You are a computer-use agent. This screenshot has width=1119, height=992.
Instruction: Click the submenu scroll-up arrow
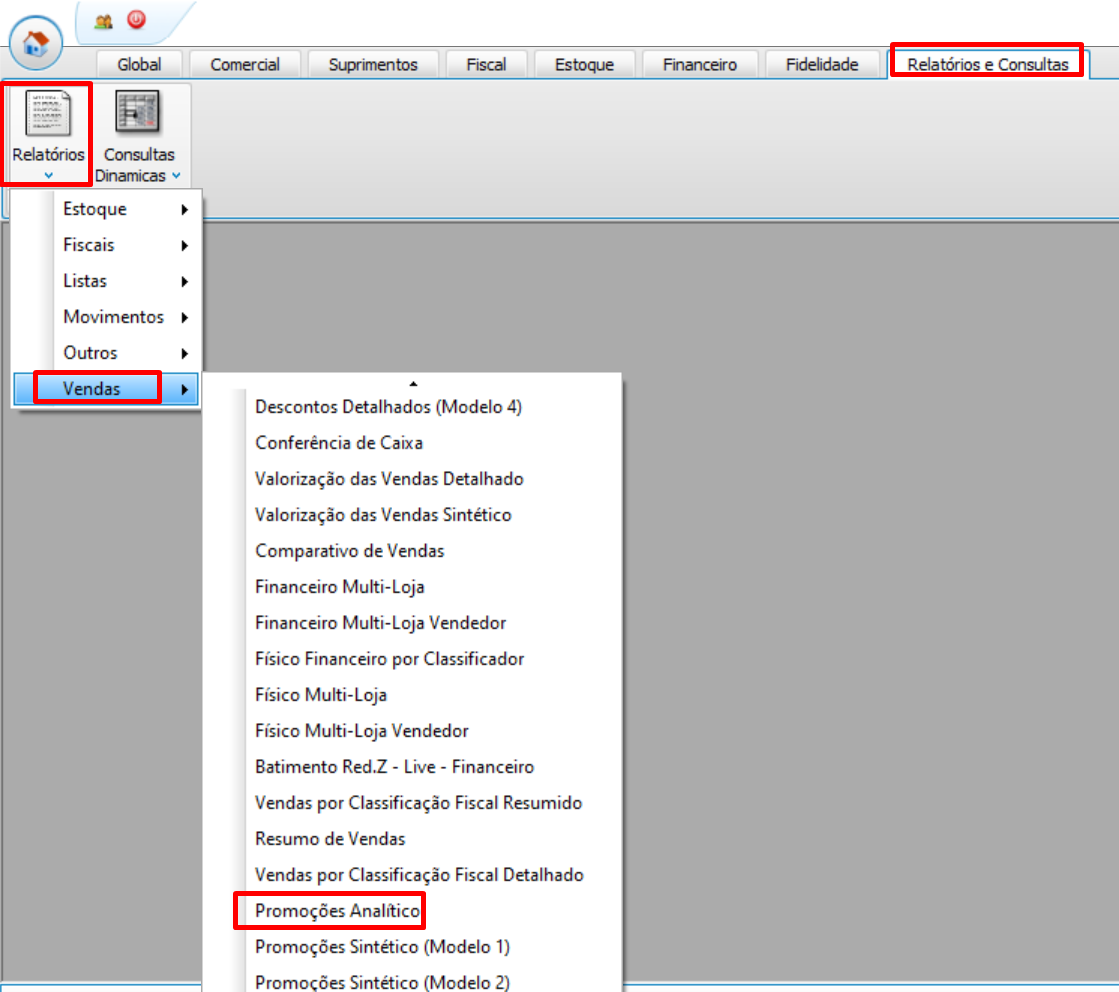tap(413, 383)
